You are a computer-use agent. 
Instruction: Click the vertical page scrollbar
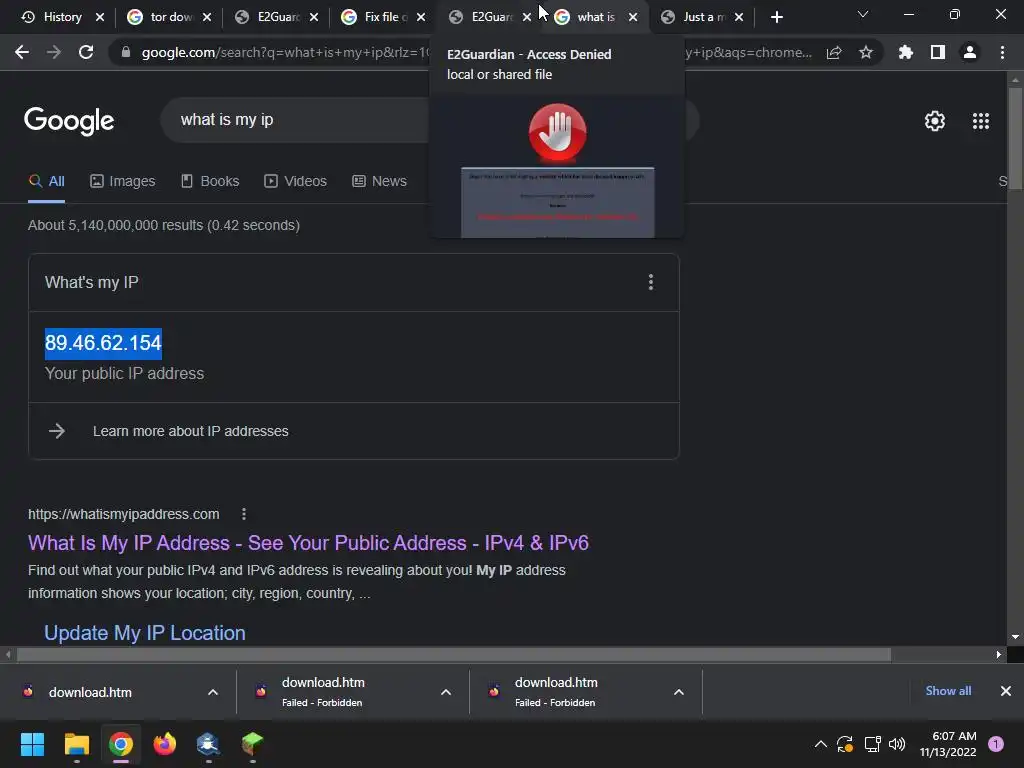coord(1015,137)
